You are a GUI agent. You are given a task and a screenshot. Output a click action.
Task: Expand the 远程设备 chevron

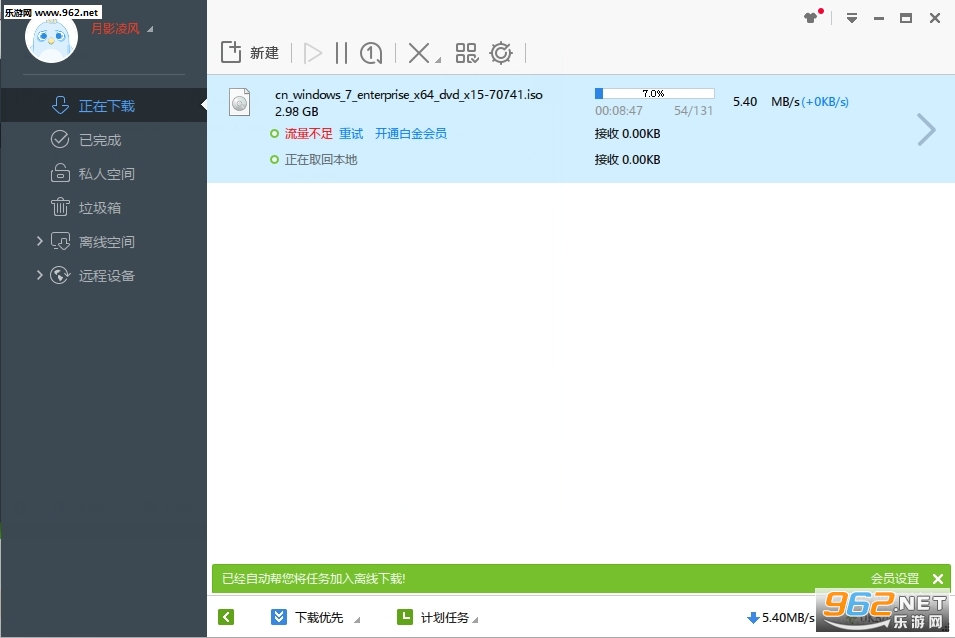40,275
